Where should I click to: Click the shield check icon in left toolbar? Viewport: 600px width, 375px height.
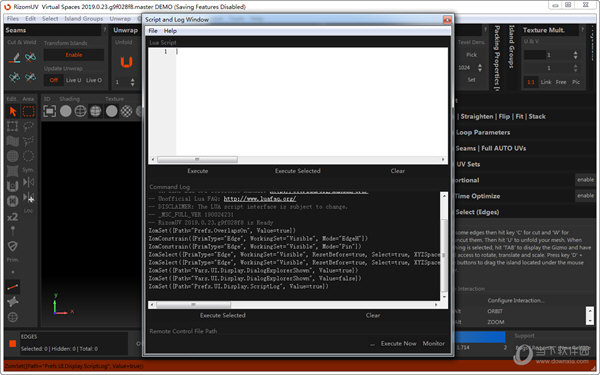(x=13, y=246)
